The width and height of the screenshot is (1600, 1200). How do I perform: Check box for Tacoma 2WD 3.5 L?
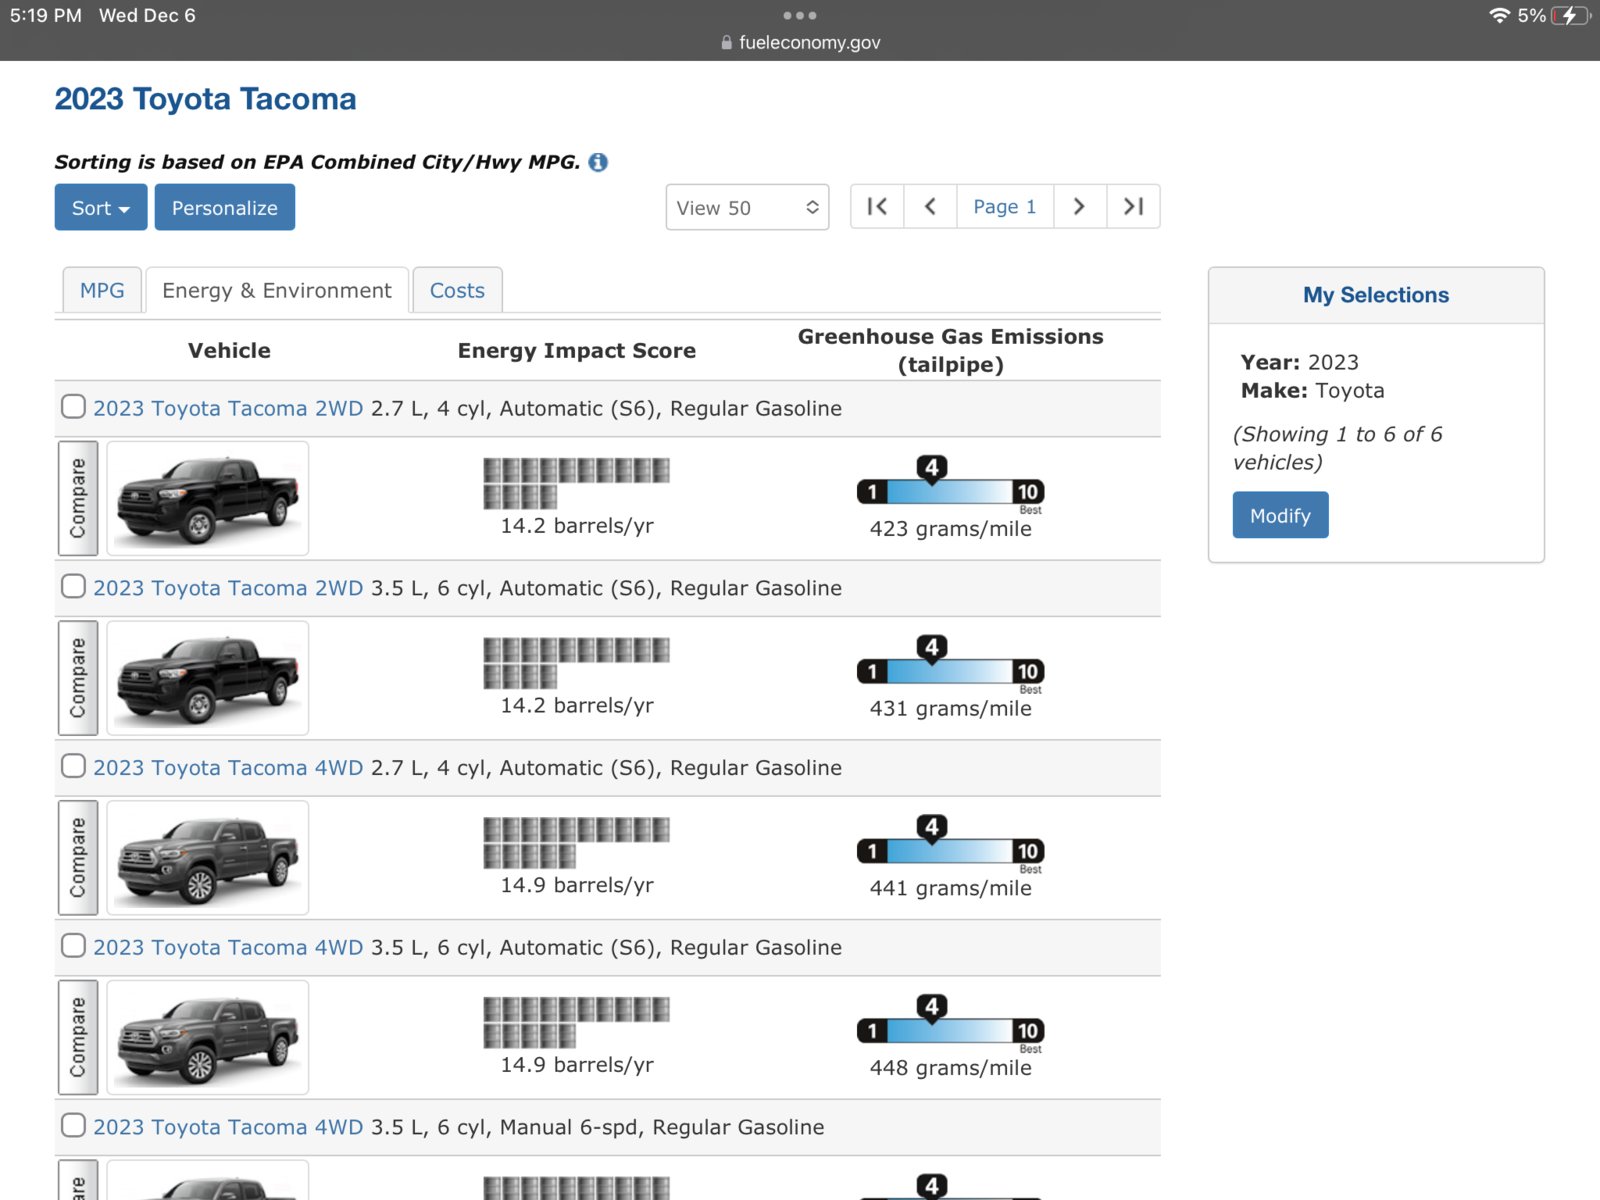[x=73, y=586]
